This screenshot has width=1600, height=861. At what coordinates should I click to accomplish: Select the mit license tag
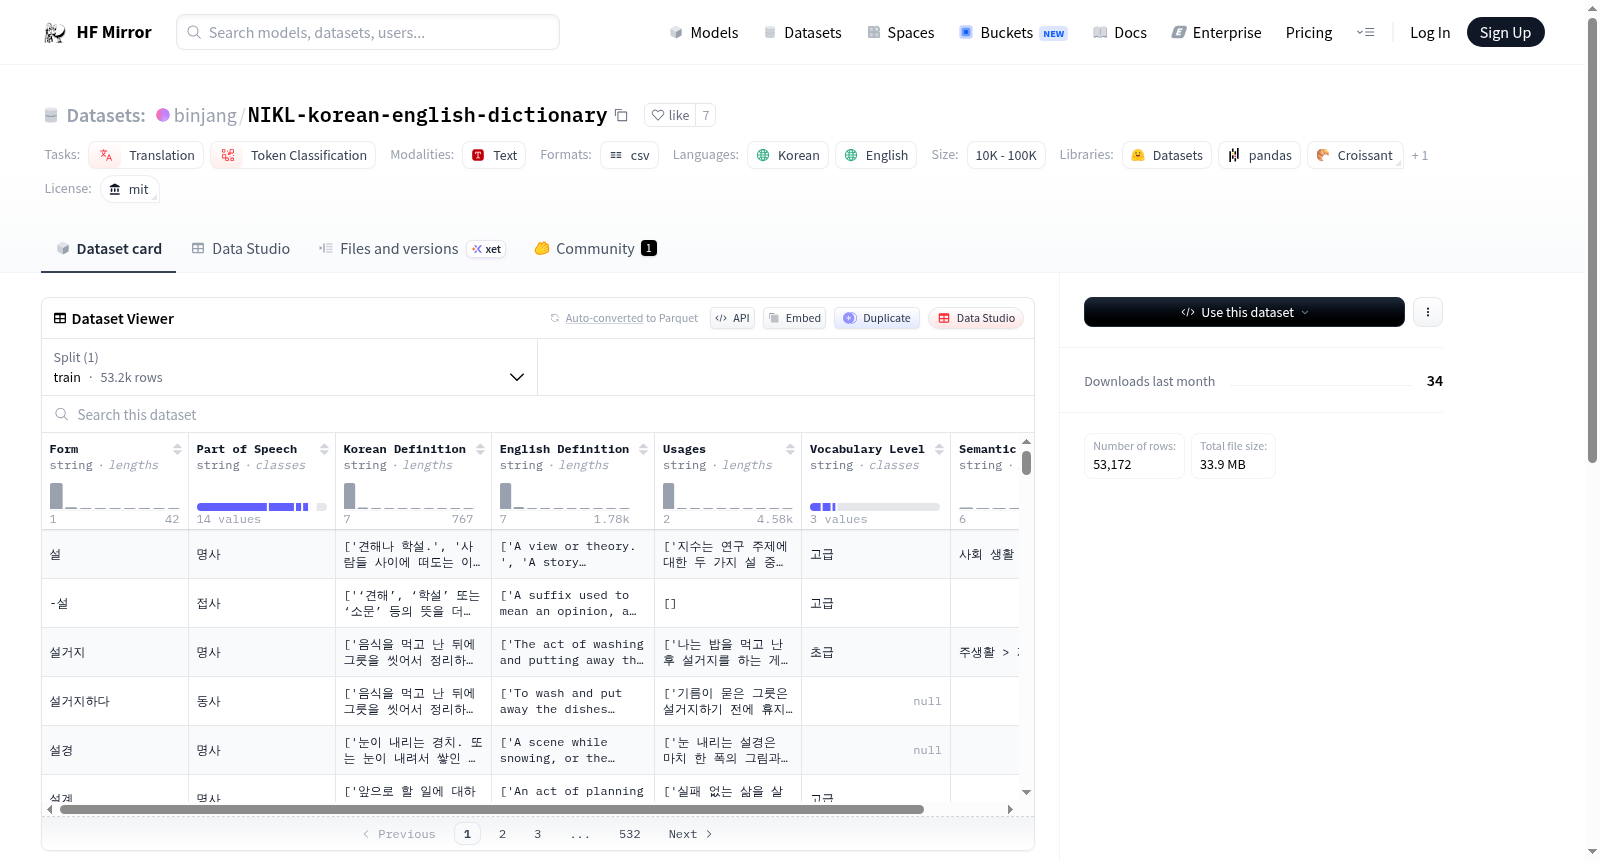click(129, 189)
